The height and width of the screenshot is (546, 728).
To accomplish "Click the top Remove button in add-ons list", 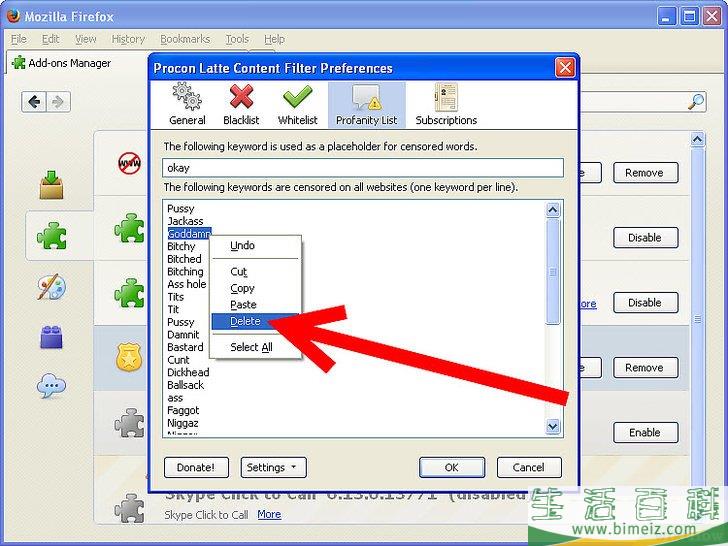I will (x=645, y=173).
